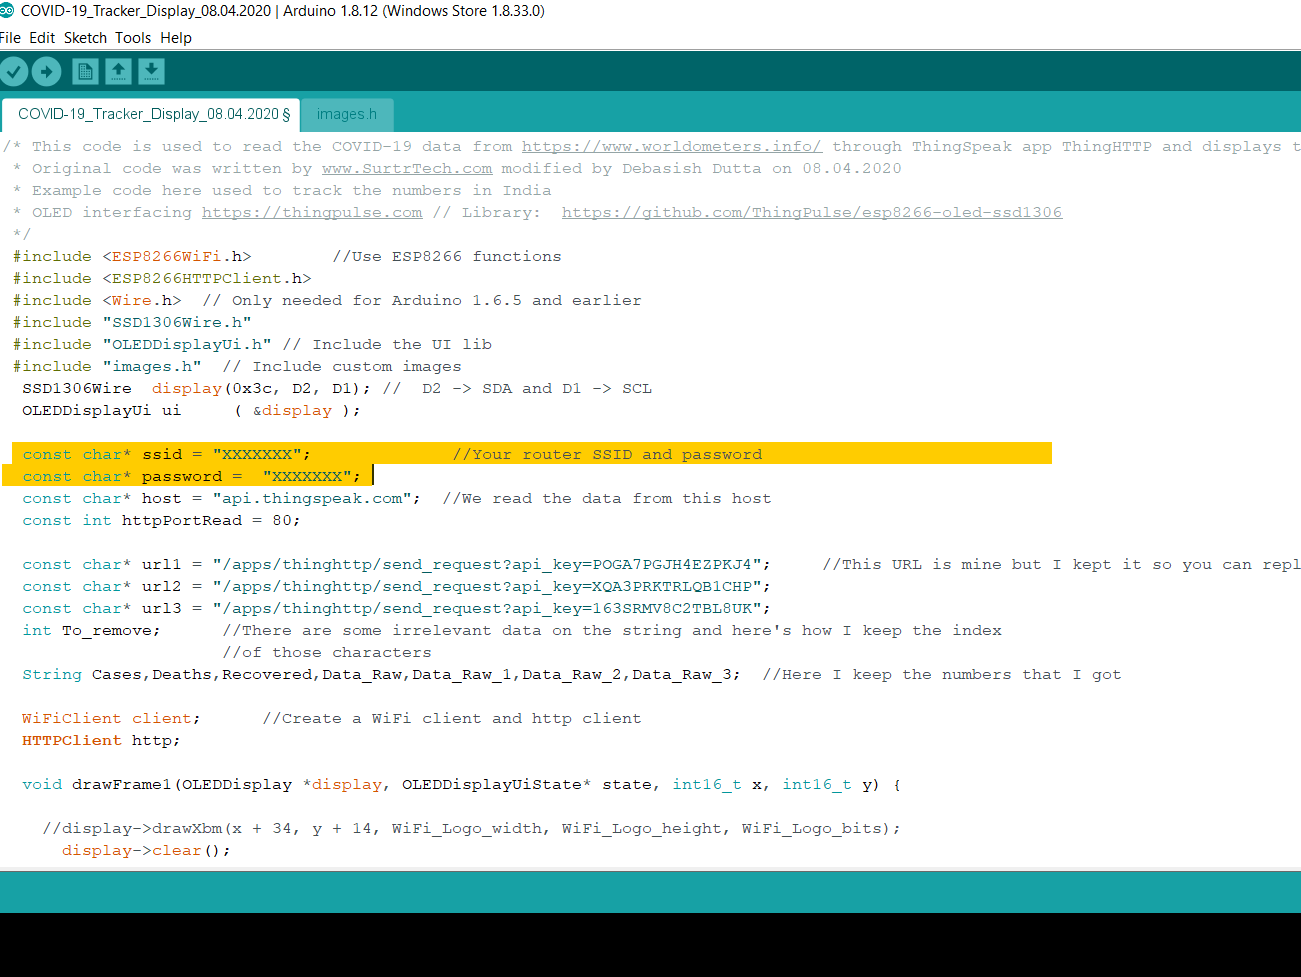Screen dimensions: 1301x977
Task: Click the HTTPClient http line
Action: click(101, 740)
